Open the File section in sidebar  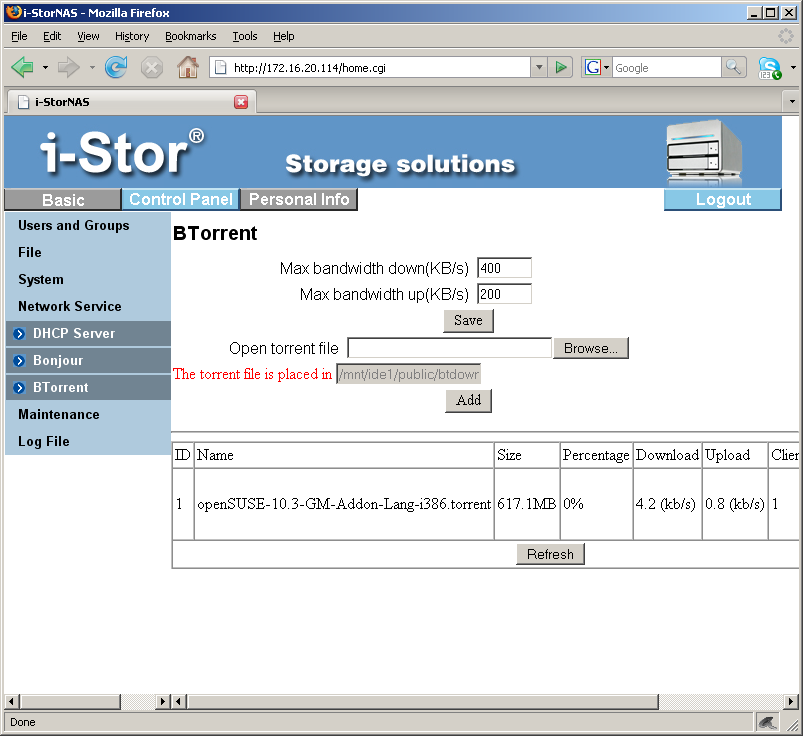click(30, 253)
